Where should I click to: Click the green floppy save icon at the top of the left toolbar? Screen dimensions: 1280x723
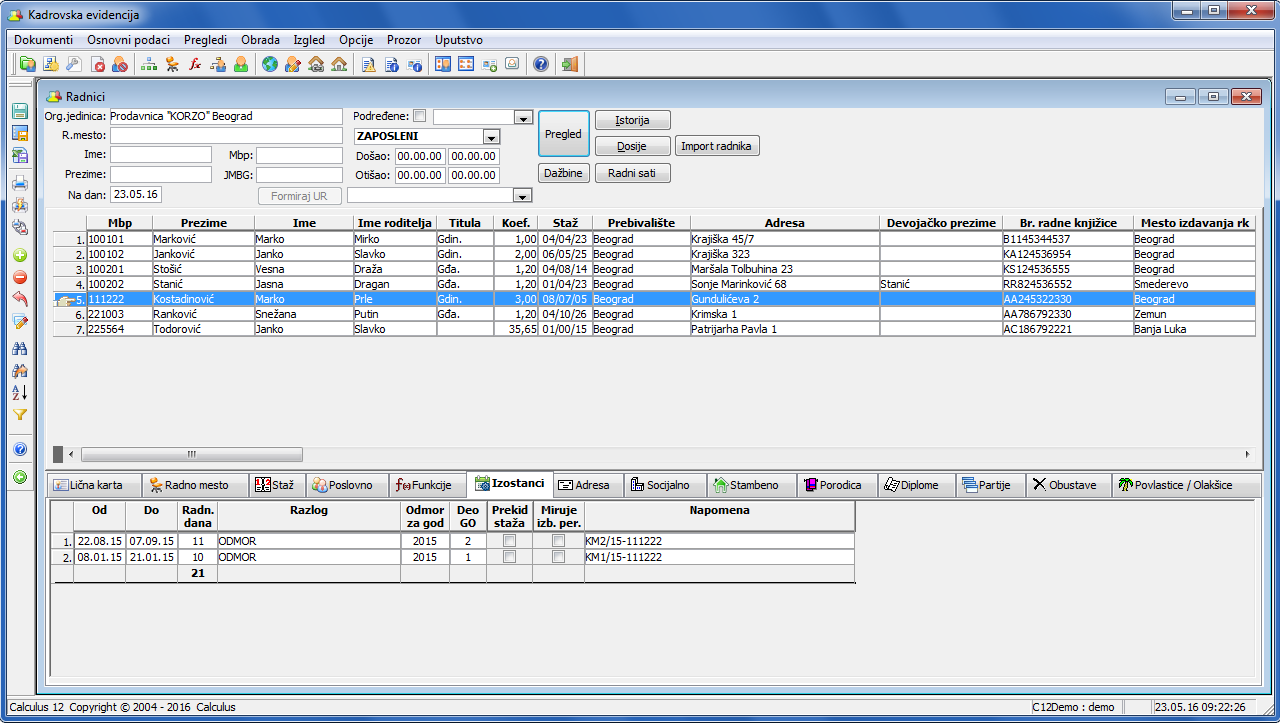coord(20,111)
